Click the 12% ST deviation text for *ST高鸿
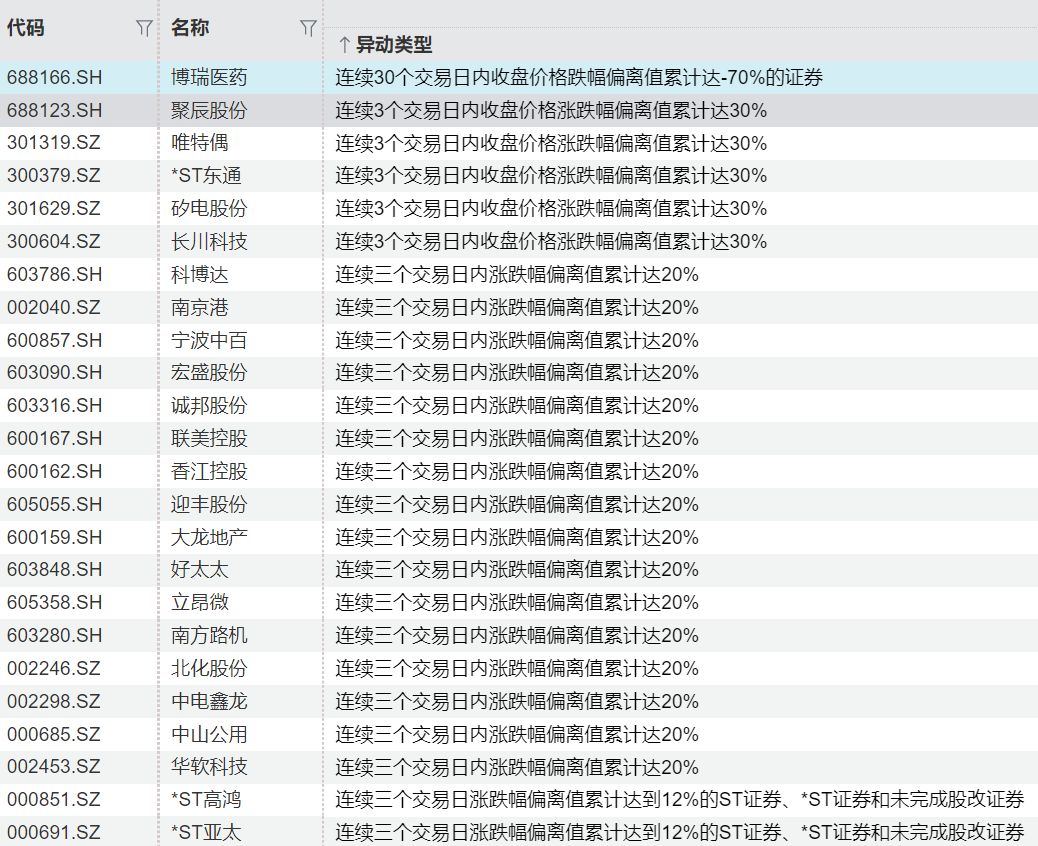 (680, 800)
